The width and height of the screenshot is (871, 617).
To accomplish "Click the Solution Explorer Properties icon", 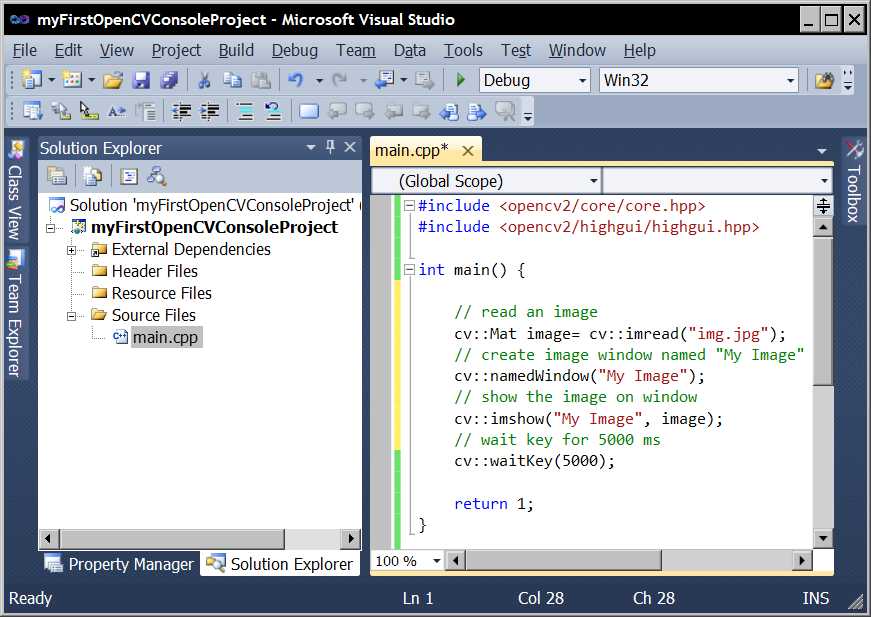I will coord(56,177).
